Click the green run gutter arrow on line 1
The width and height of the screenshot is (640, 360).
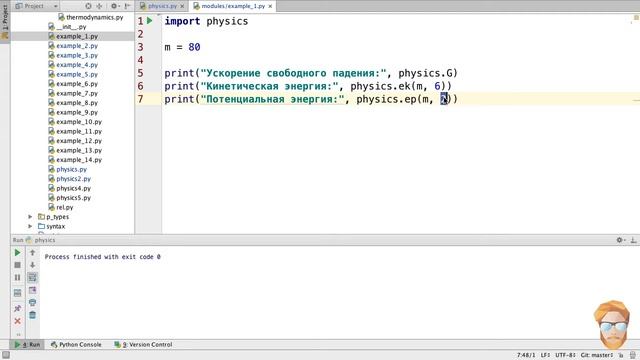pyautogui.click(x=150, y=20)
